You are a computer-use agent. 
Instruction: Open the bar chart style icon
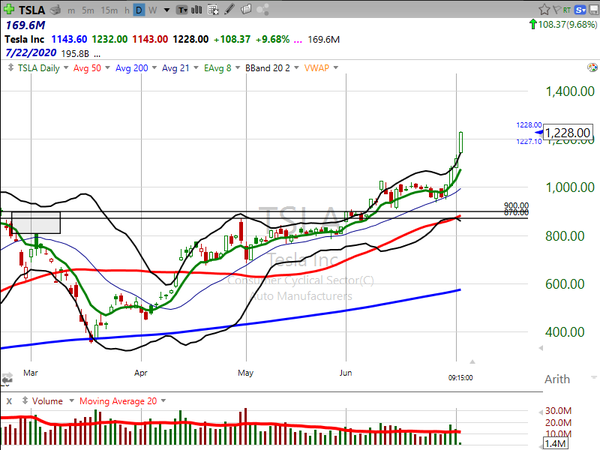coord(197,9)
